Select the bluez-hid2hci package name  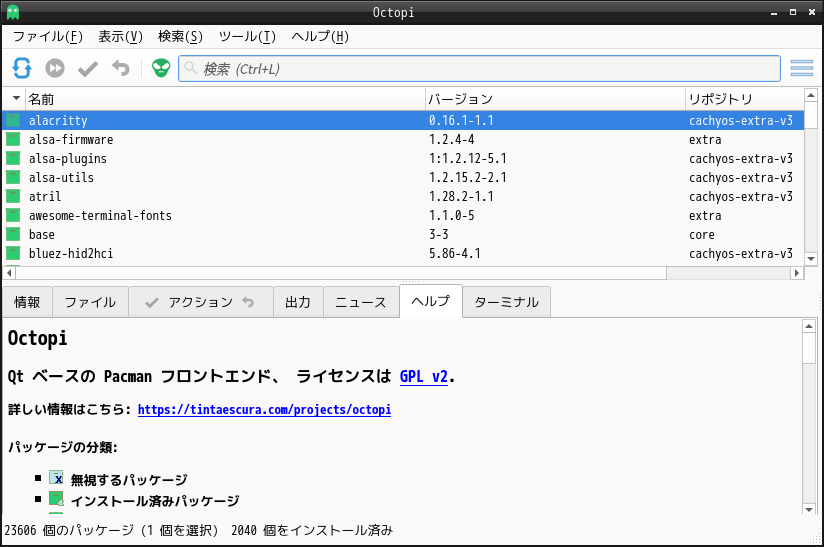71,253
